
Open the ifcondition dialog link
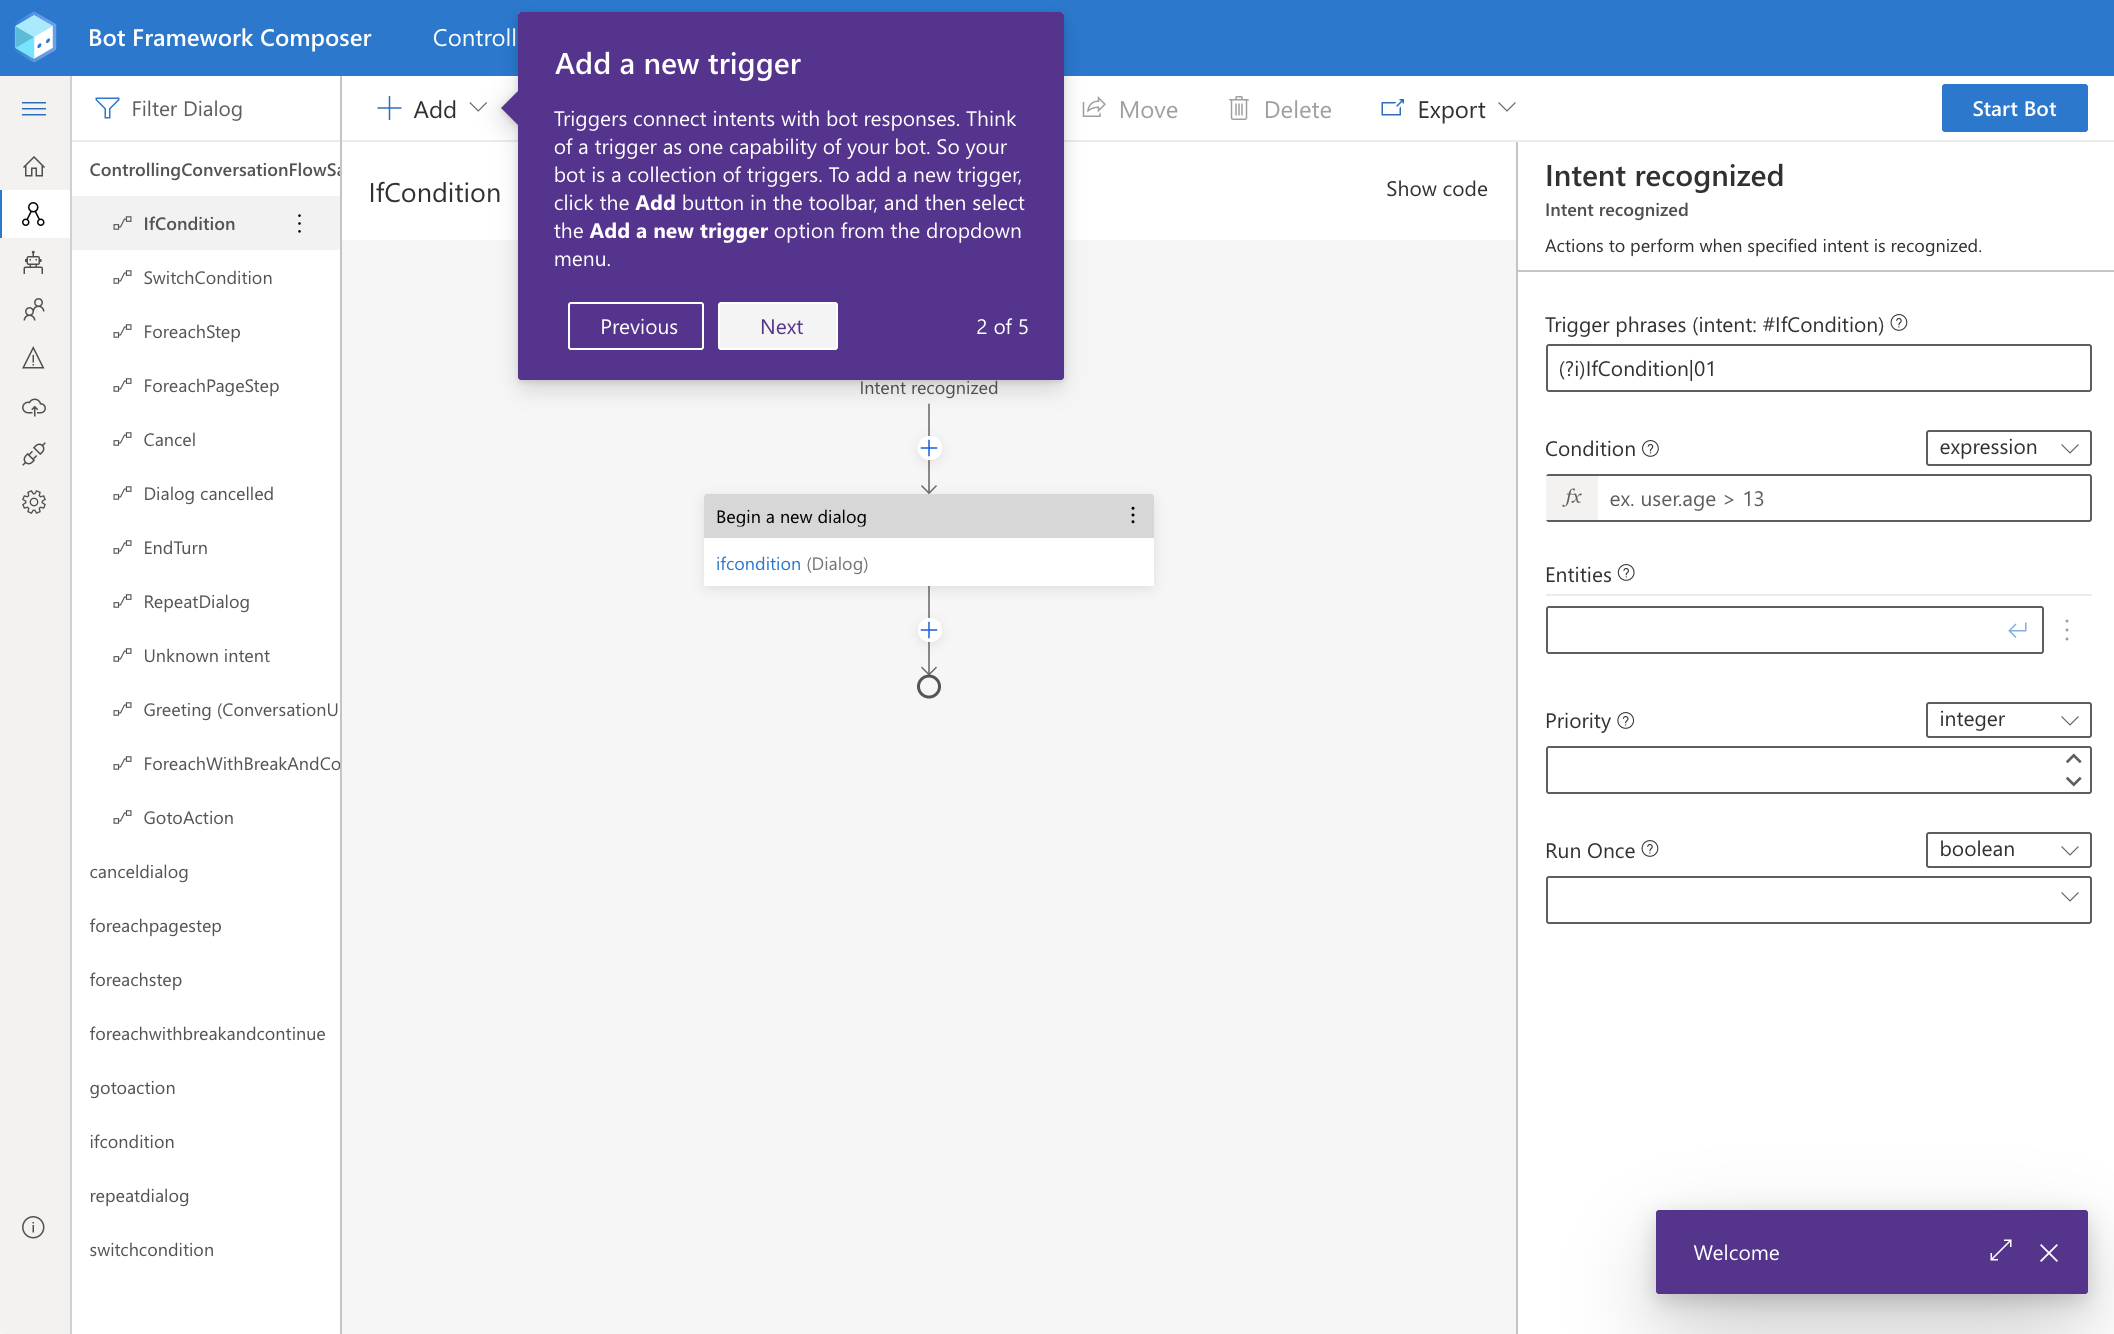758,564
